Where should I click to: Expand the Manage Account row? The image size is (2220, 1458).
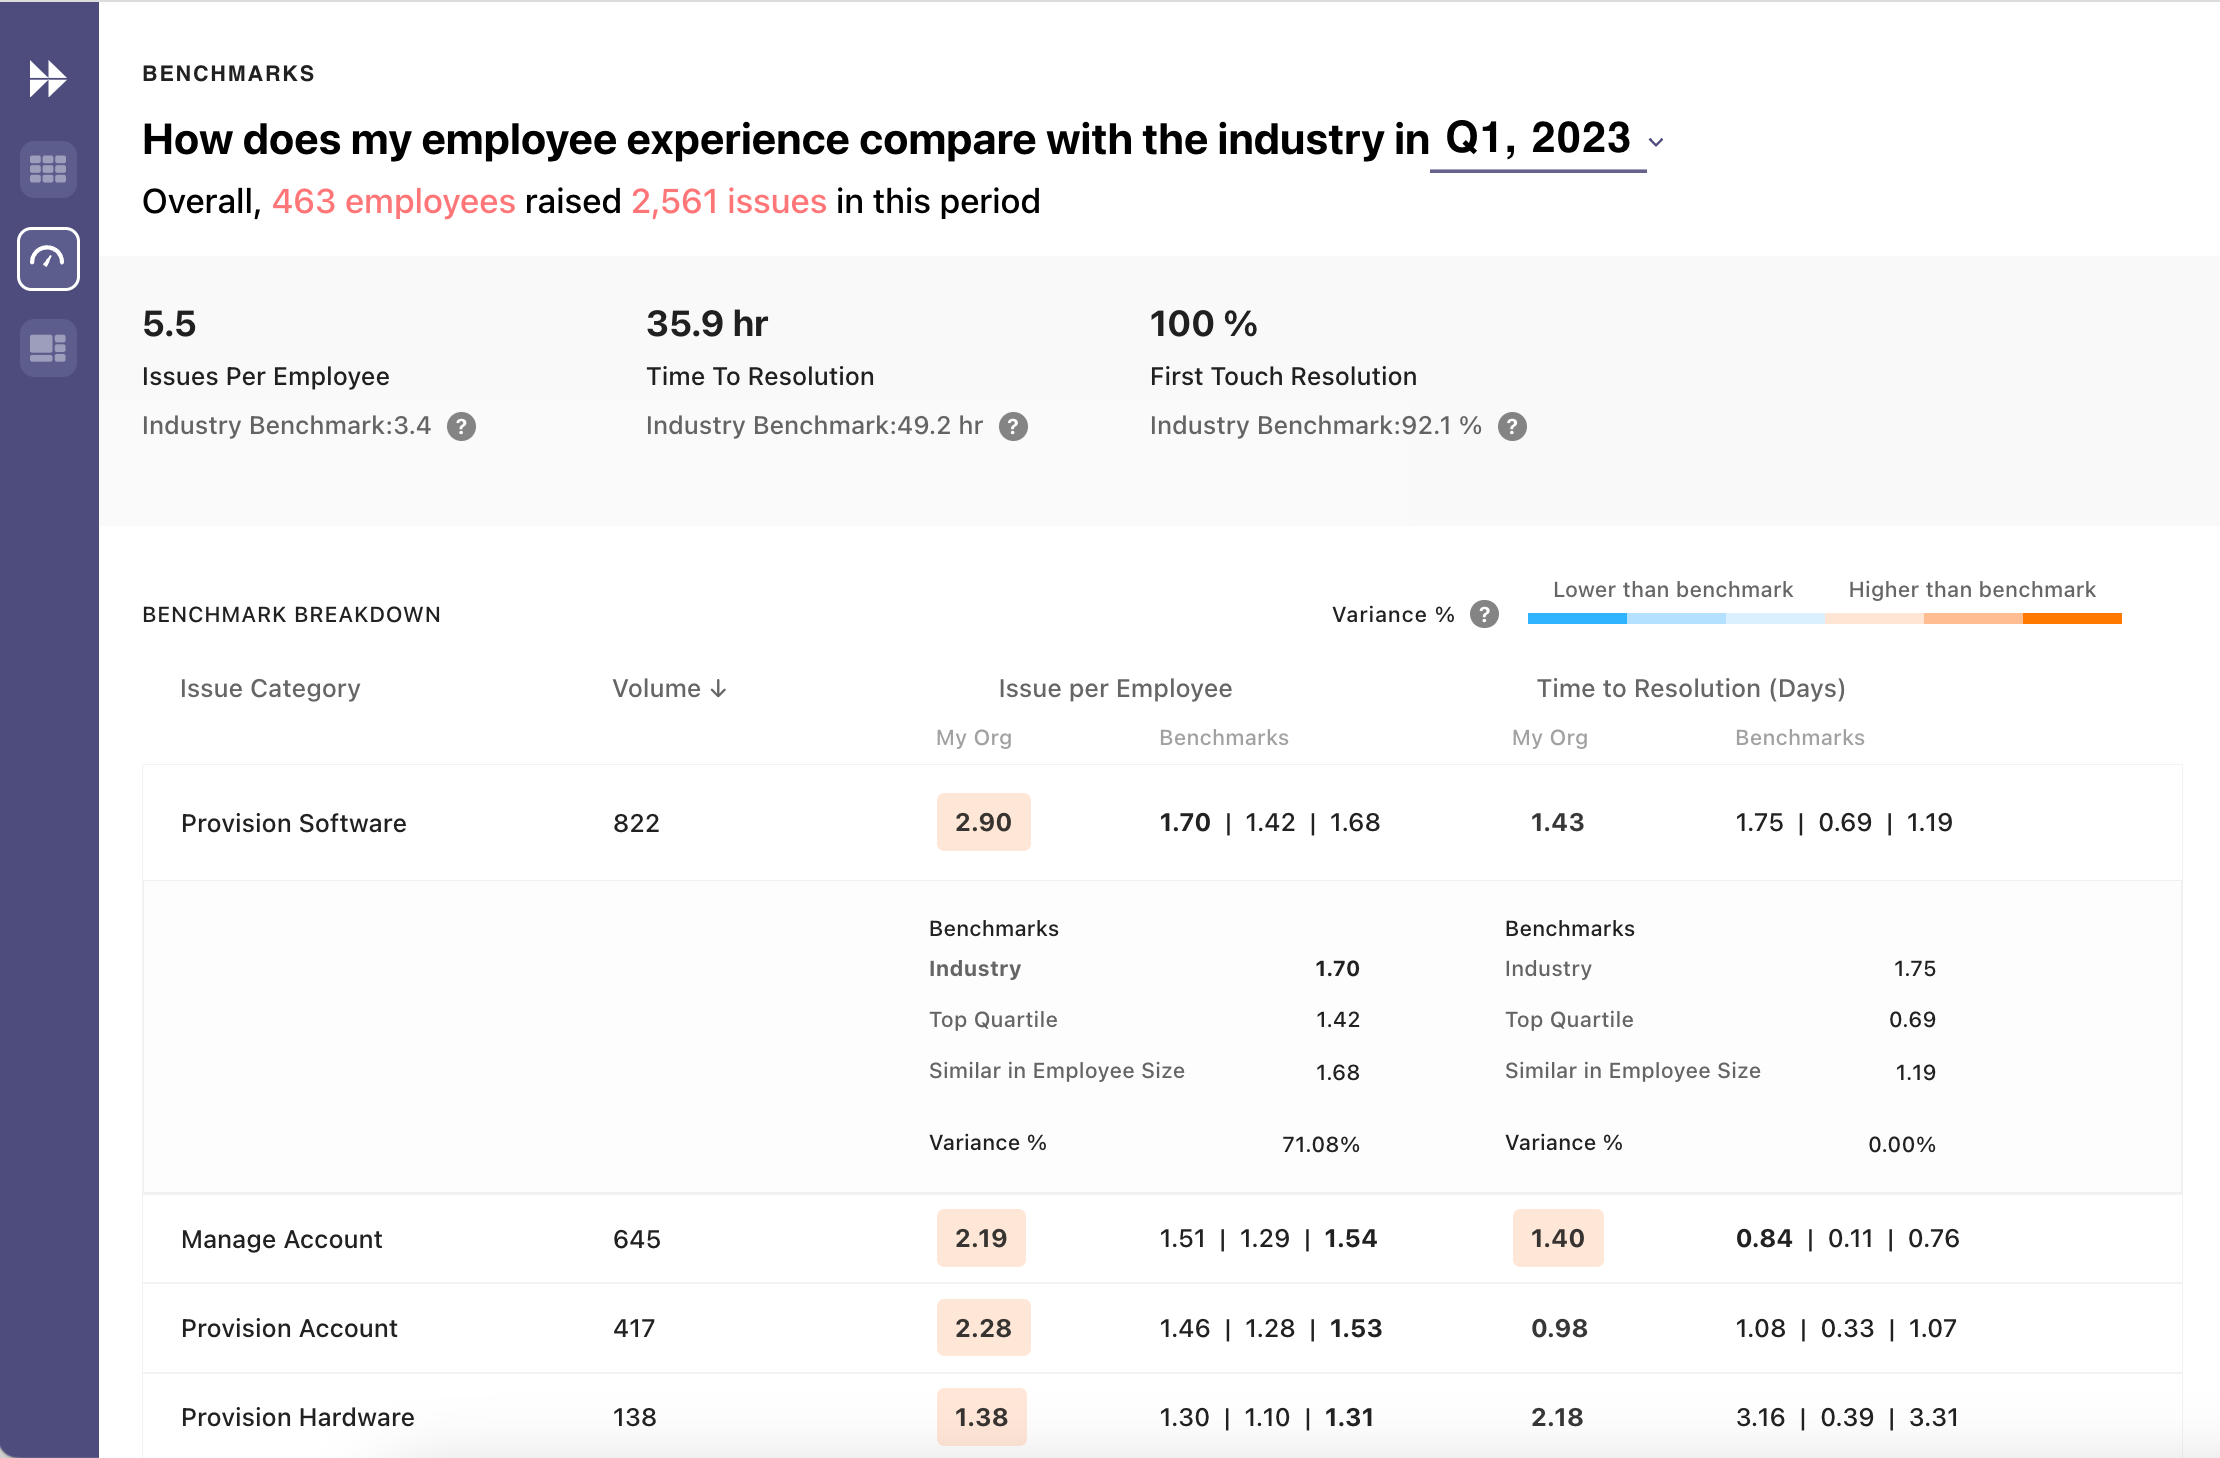[281, 1238]
